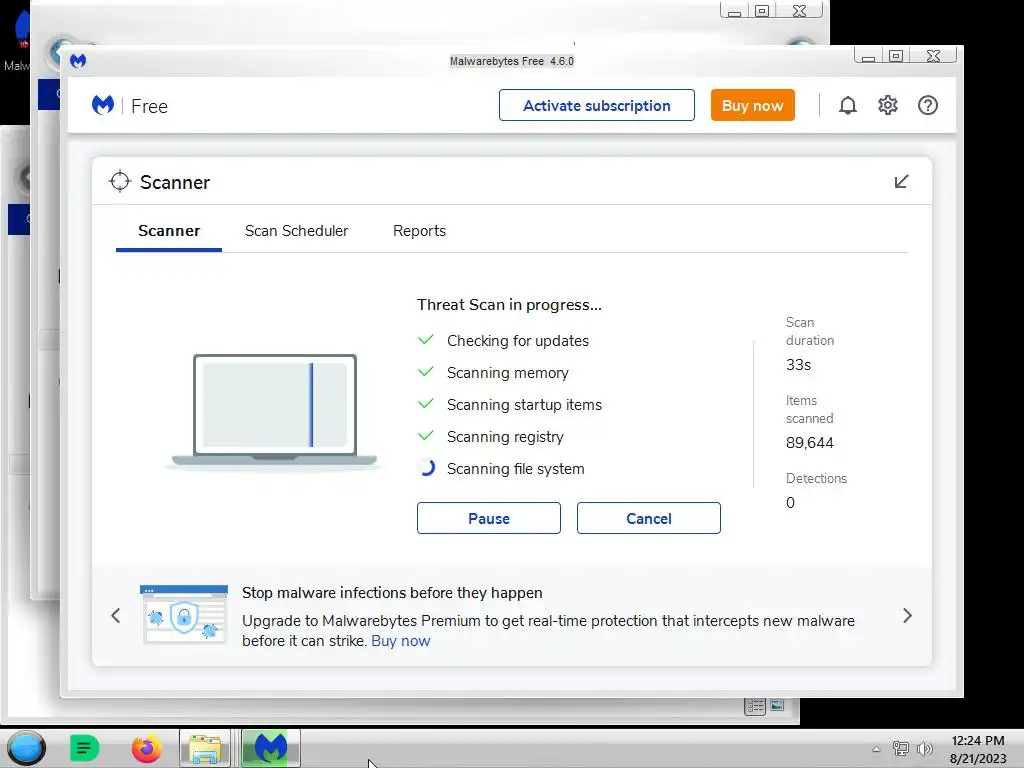Show previous promotion with left chevron
1024x768 pixels.
116,615
